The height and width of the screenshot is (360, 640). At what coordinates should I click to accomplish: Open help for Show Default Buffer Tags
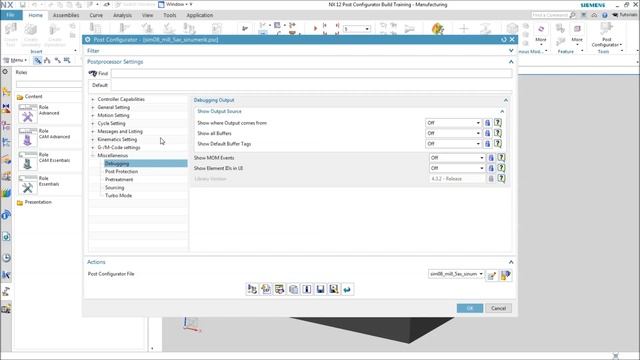498,144
